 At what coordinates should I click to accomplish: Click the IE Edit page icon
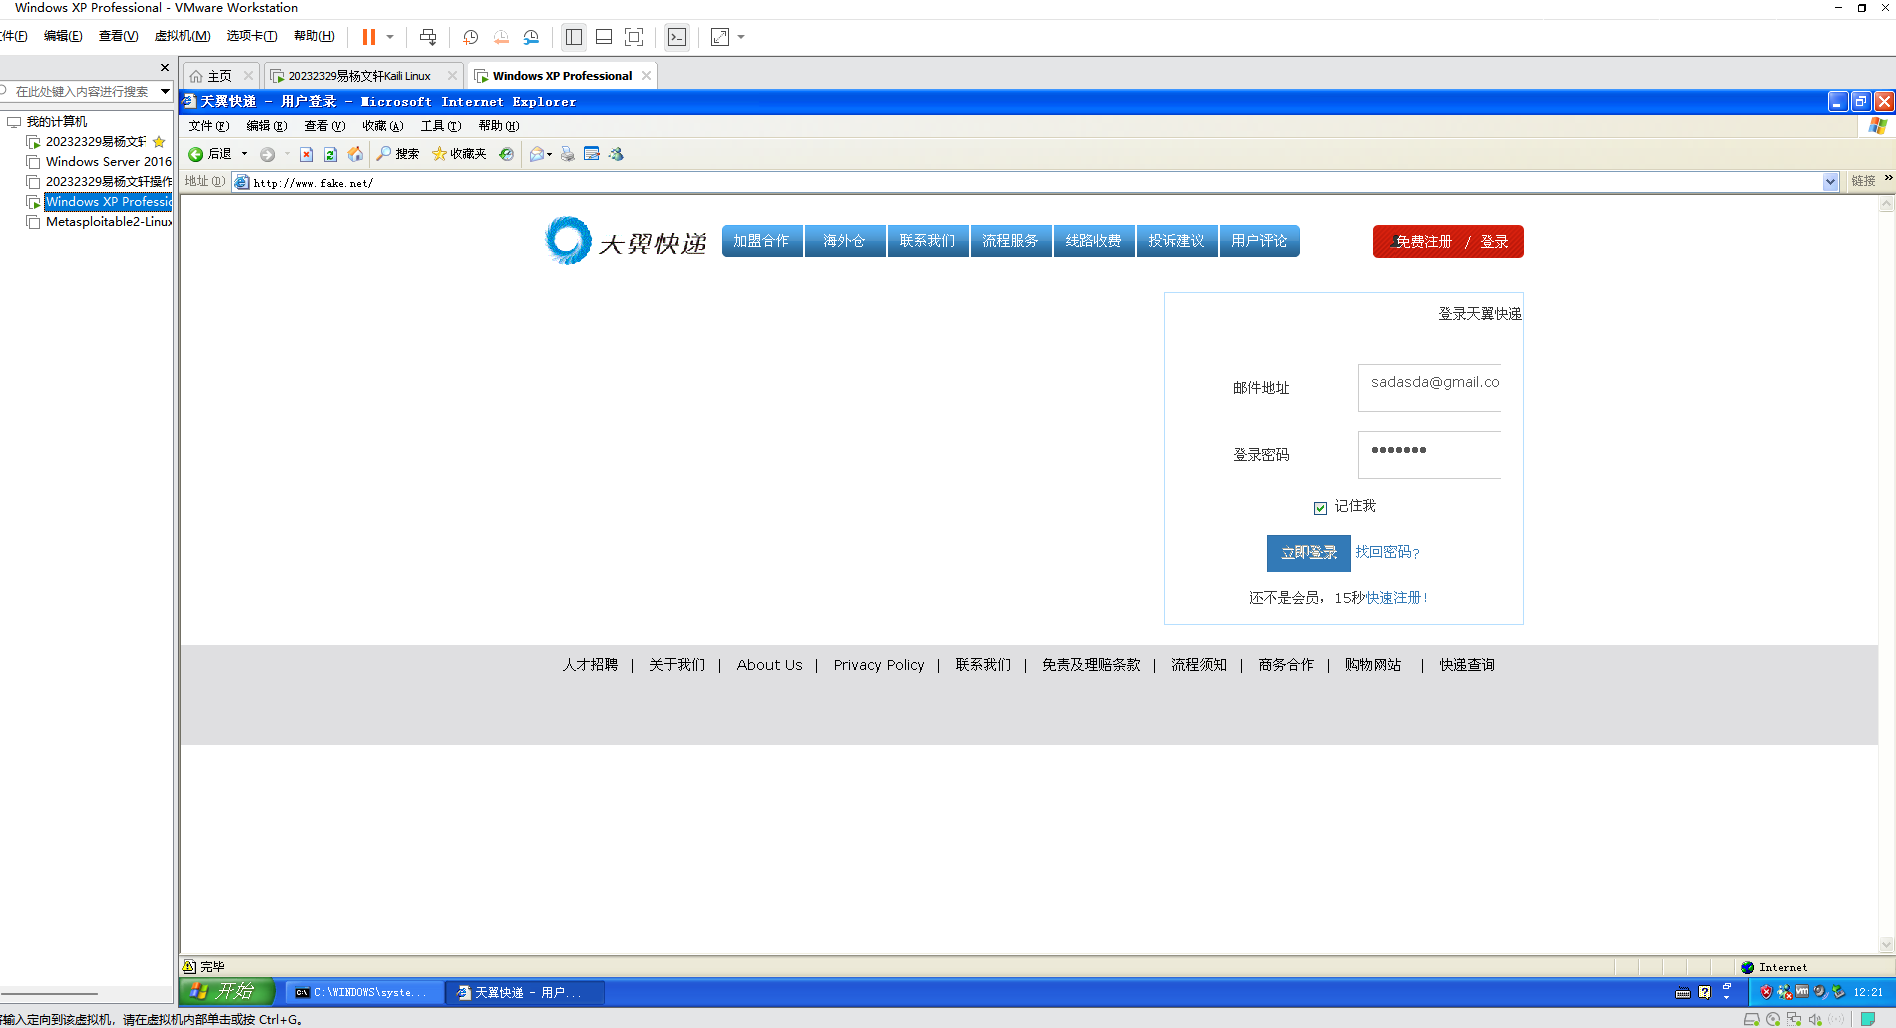point(592,154)
